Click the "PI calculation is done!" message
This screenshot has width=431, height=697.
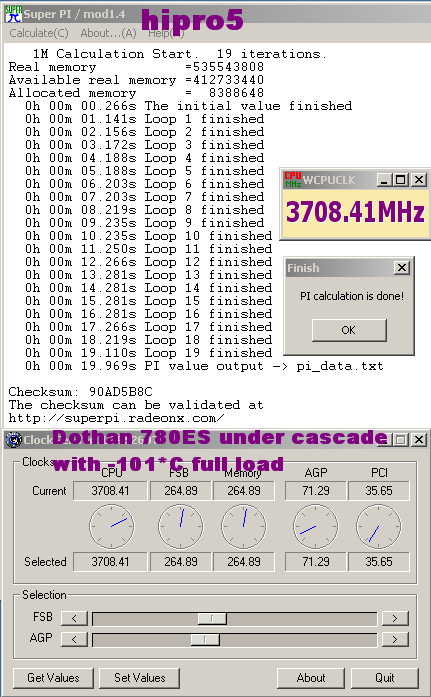point(352,296)
